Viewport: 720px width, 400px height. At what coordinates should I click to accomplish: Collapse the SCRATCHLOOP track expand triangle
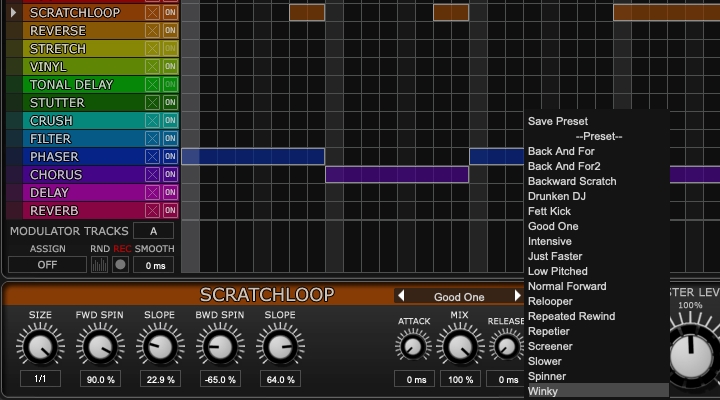point(13,12)
